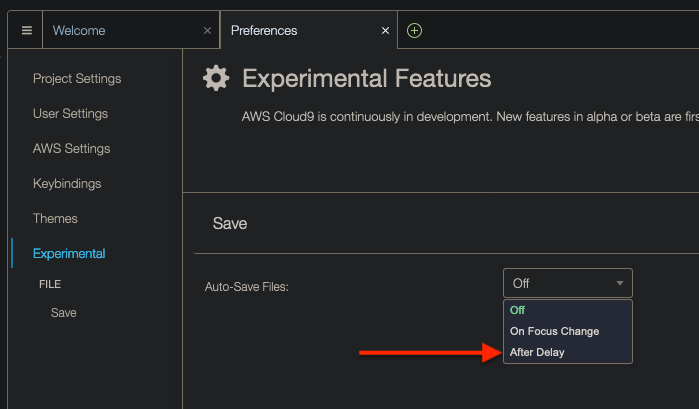Switch to the Welcome tab
The image size is (699, 409).
(x=79, y=31)
